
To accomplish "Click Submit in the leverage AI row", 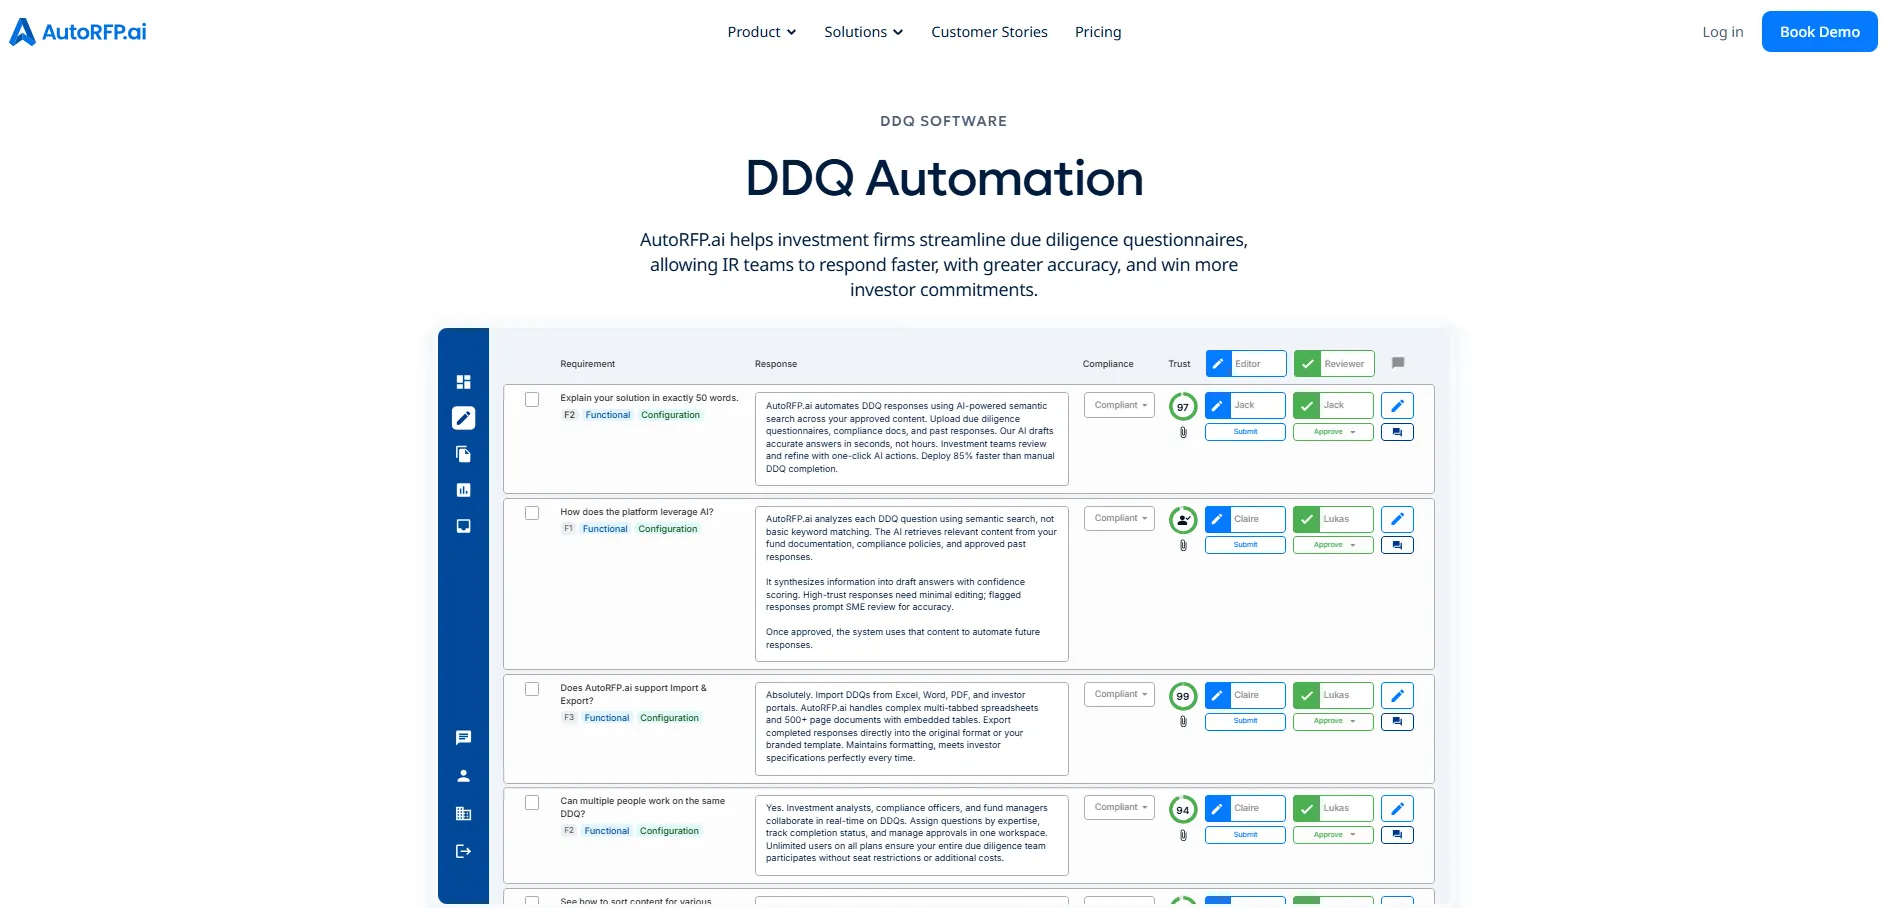I will pyautogui.click(x=1245, y=545).
